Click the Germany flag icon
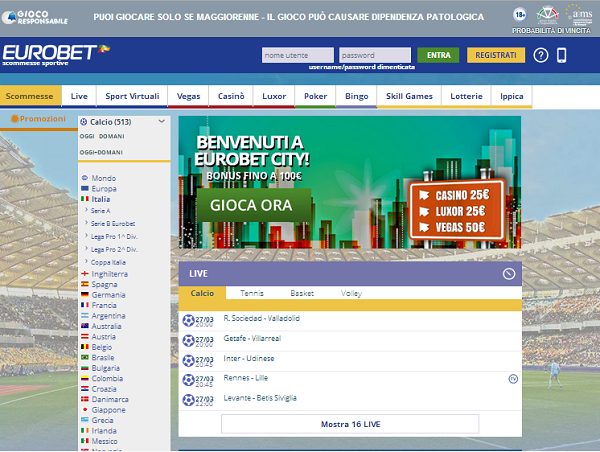Viewport: 600px width, 452px height. 85,294
